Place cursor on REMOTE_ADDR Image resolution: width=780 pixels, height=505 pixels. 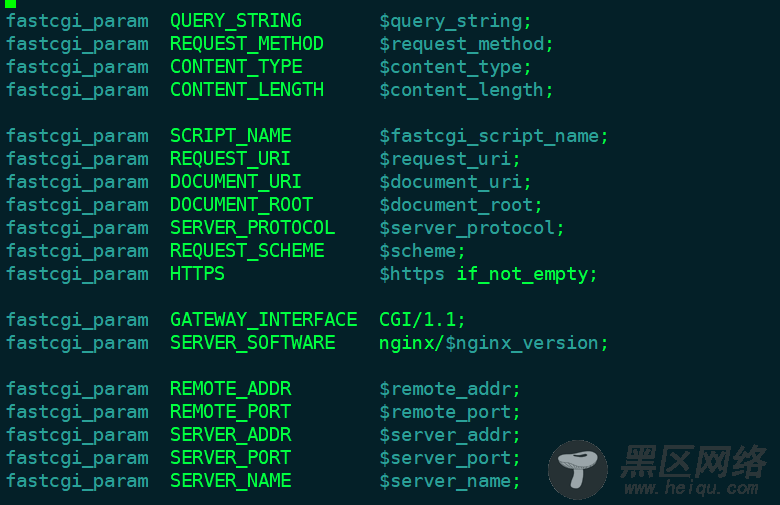(231, 389)
